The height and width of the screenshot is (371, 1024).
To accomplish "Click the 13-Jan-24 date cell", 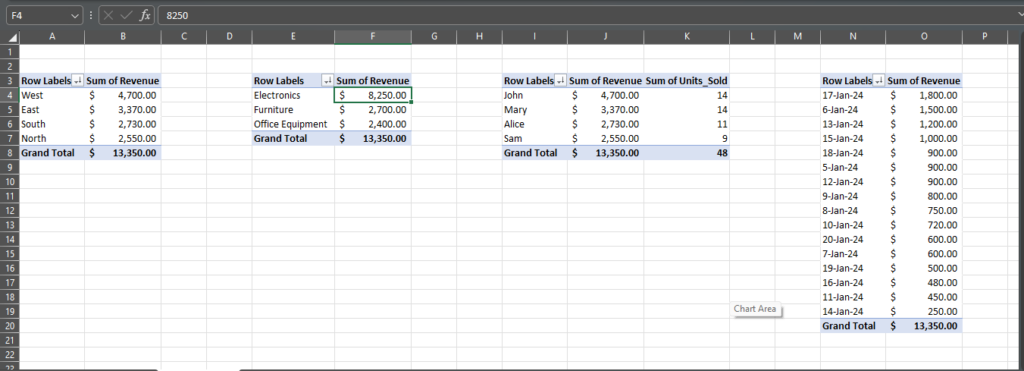I will [x=853, y=124].
